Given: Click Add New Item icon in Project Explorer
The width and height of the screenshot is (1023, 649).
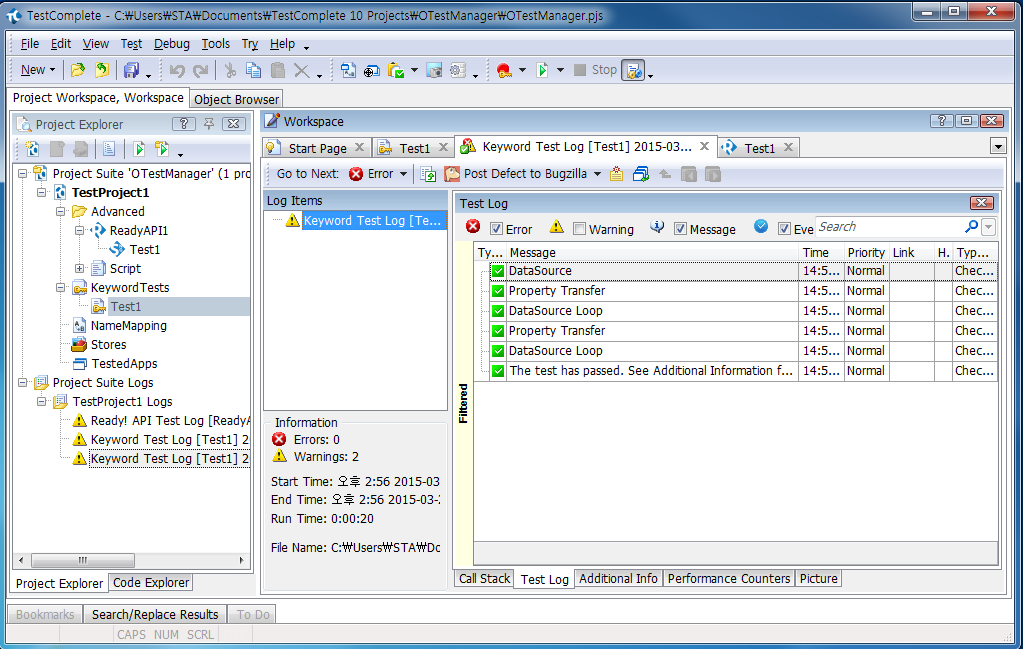Looking at the screenshot, I should 32,149.
